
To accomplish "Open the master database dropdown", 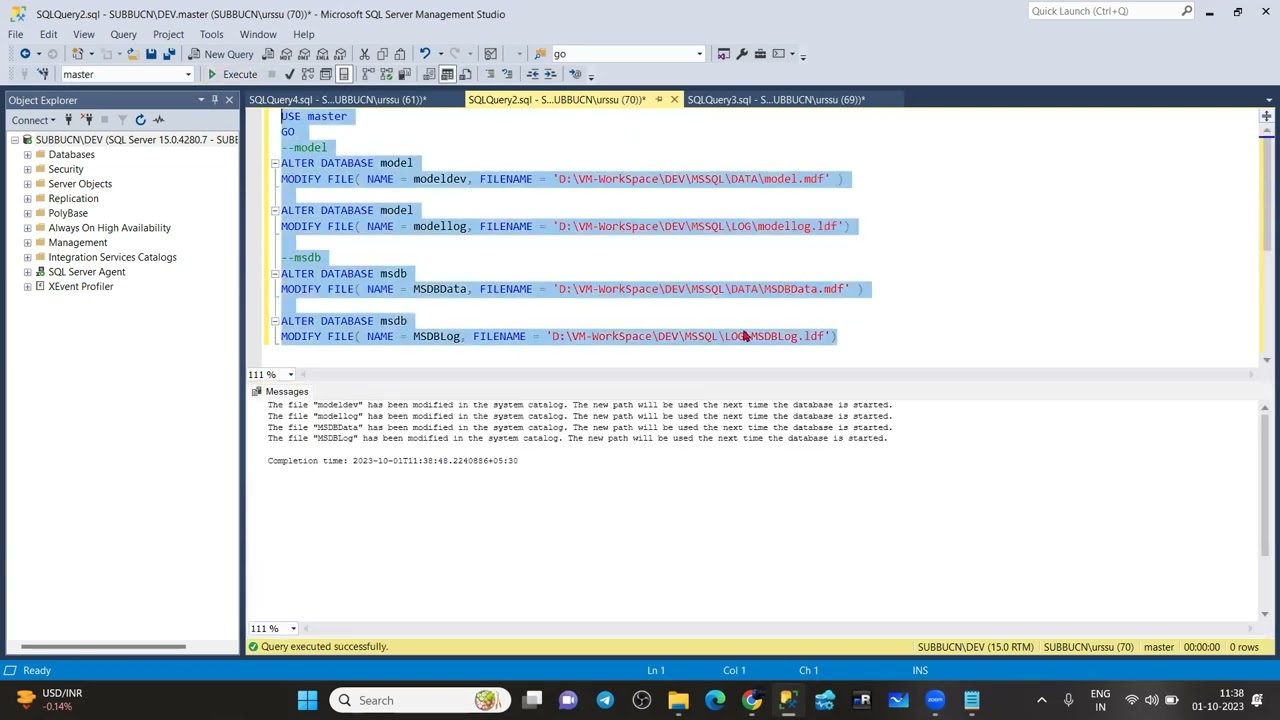I will point(187,74).
